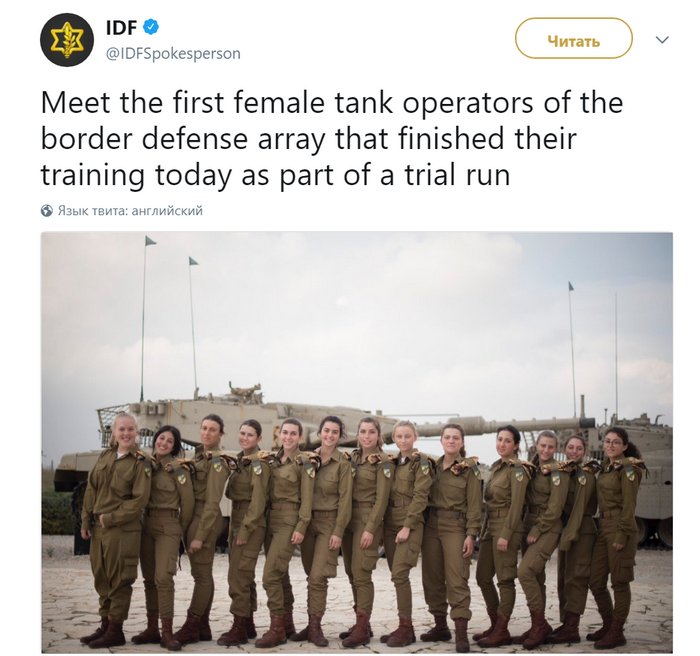Click the green flag atop tallest antenna
700x656 pixels.
(x=150, y=241)
